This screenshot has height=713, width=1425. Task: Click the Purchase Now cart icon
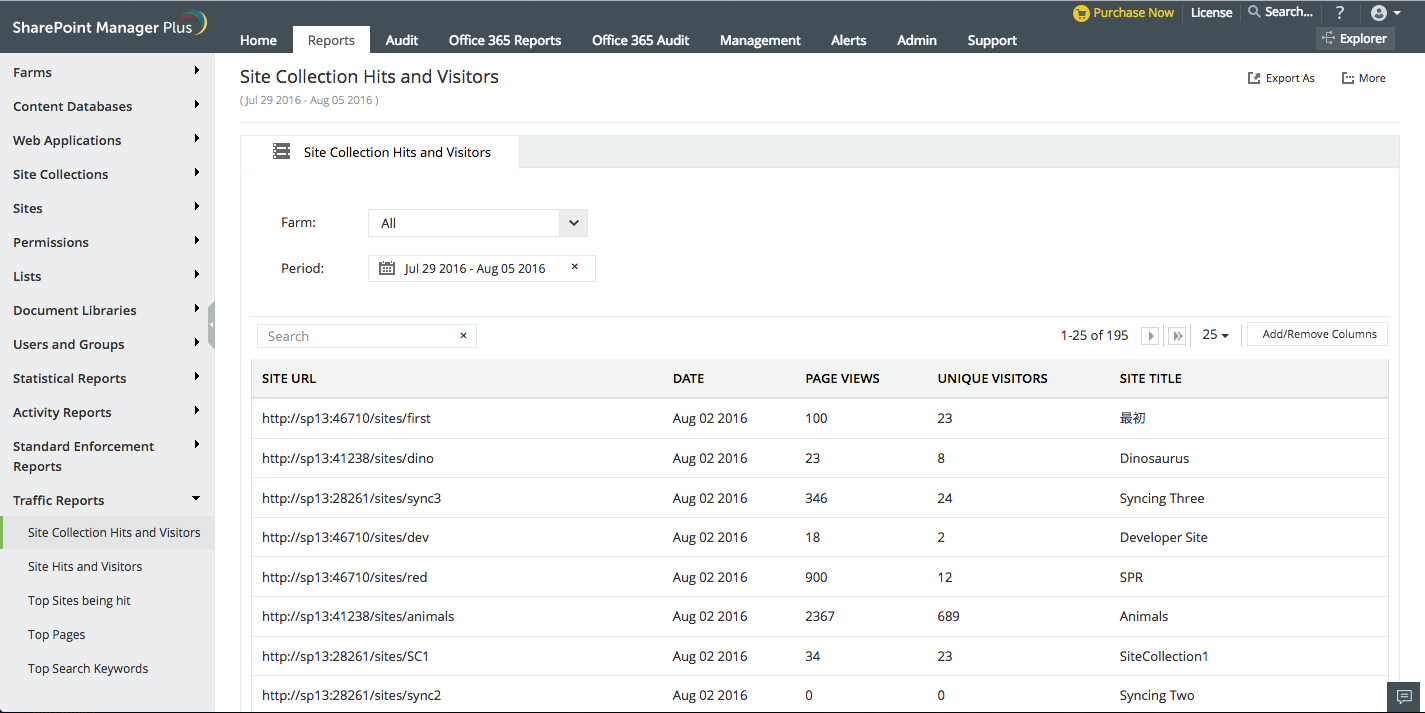click(1081, 13)
